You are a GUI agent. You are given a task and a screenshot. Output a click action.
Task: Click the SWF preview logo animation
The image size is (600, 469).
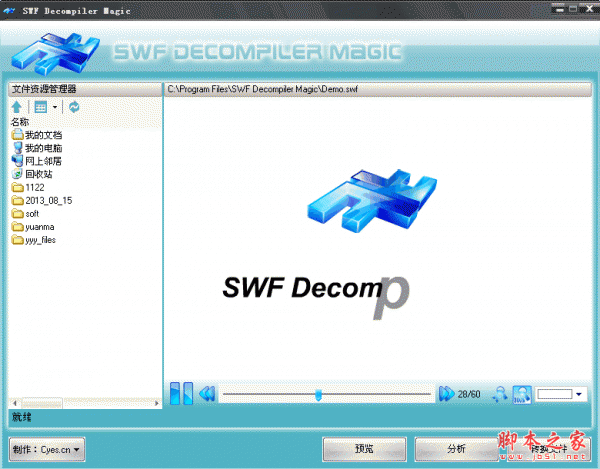tap(372, 200)
